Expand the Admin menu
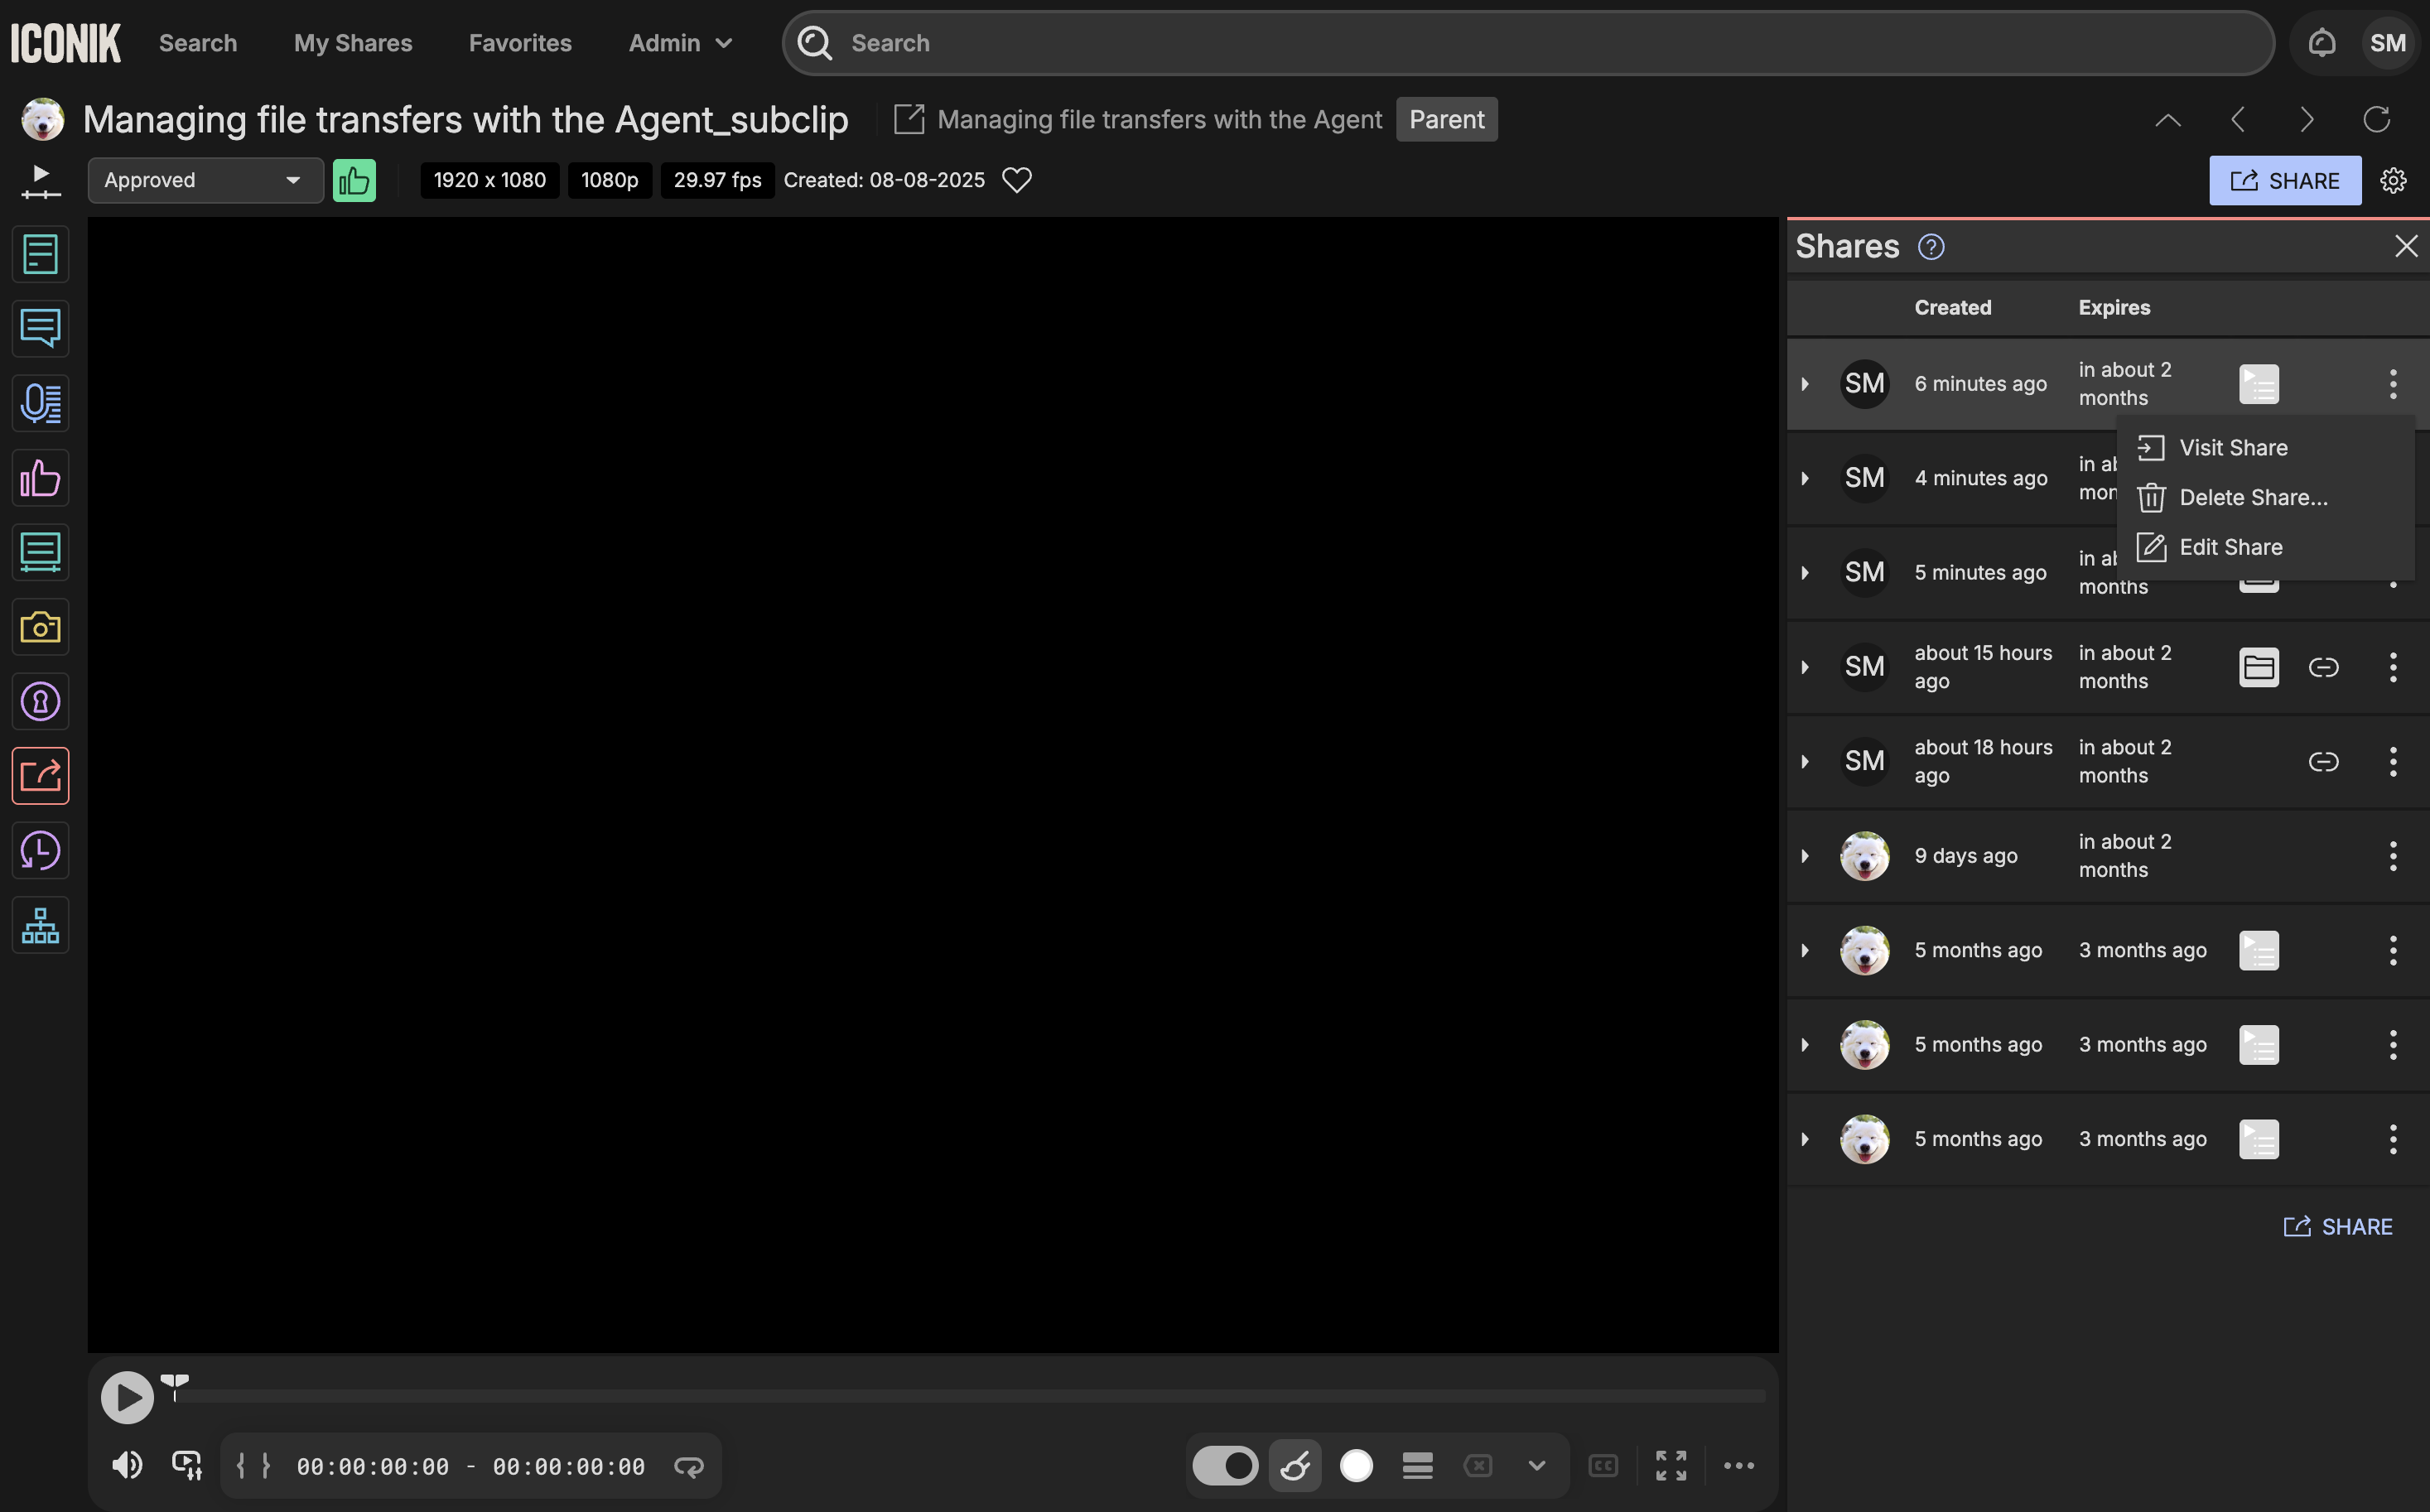 [x=680, y=43]
